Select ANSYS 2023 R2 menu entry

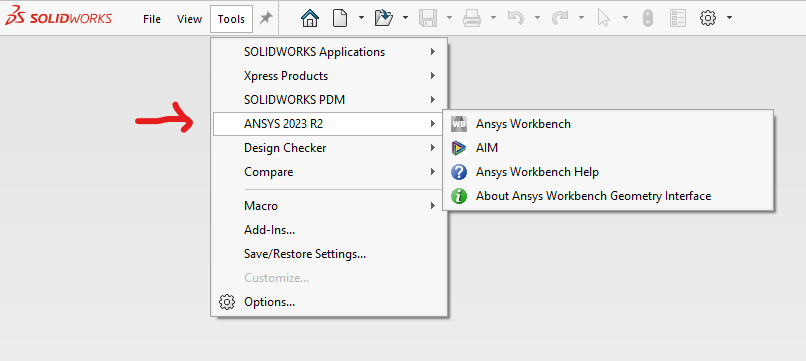pyautogui.click(x=329, y=124)
